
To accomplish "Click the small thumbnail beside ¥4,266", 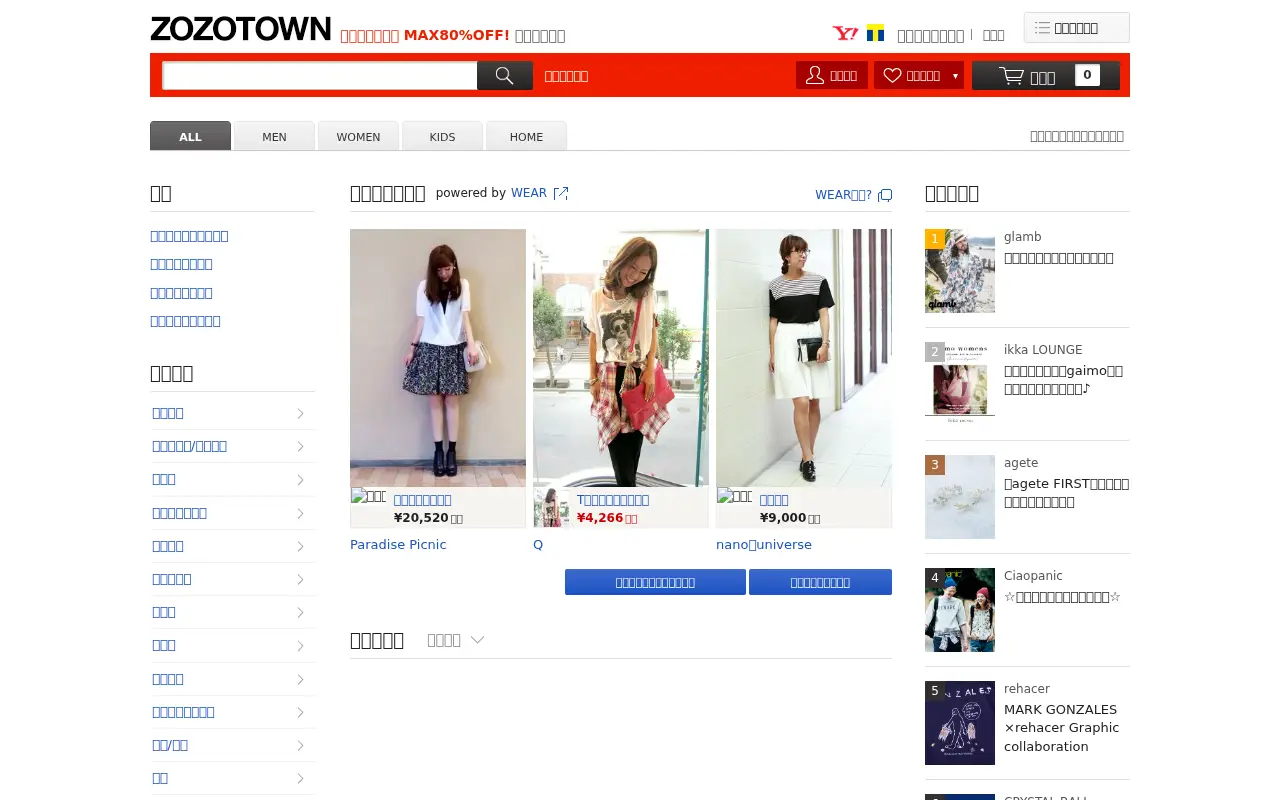I will click(x=551, y=507).
